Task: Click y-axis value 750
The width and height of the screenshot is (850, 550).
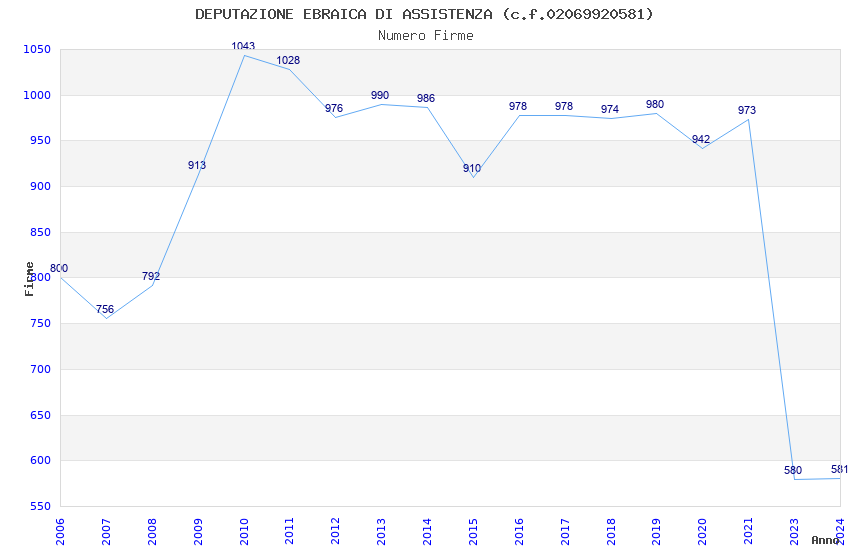Action: (x=40, y=323)
